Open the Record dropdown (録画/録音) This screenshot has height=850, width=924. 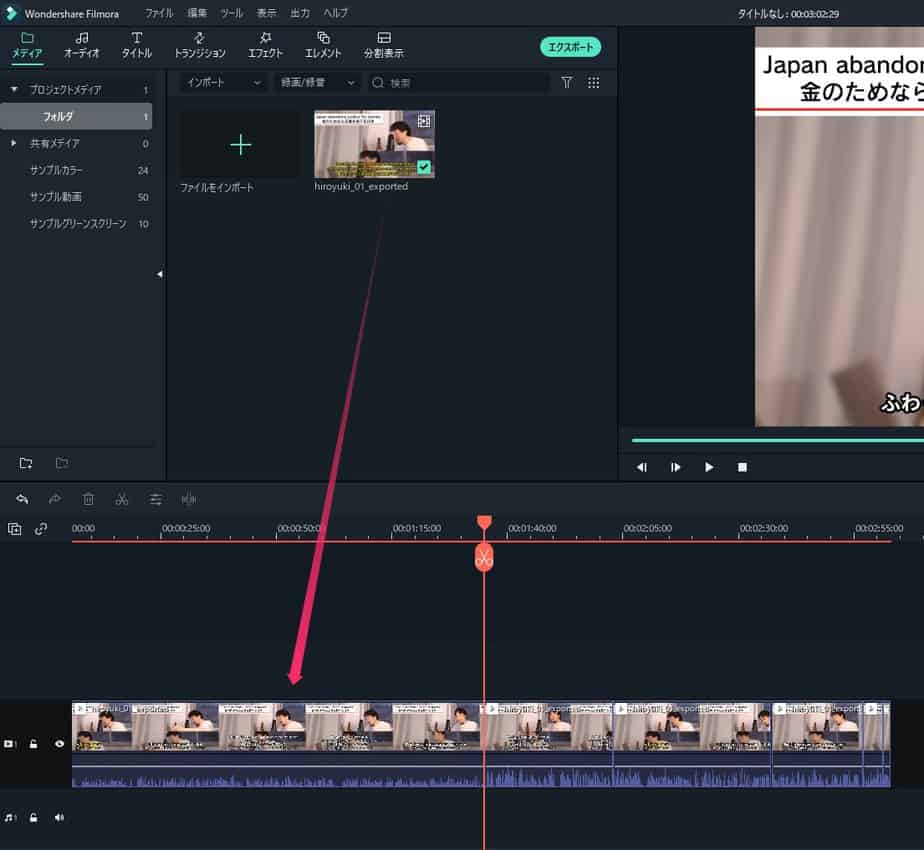pos(318,83)
